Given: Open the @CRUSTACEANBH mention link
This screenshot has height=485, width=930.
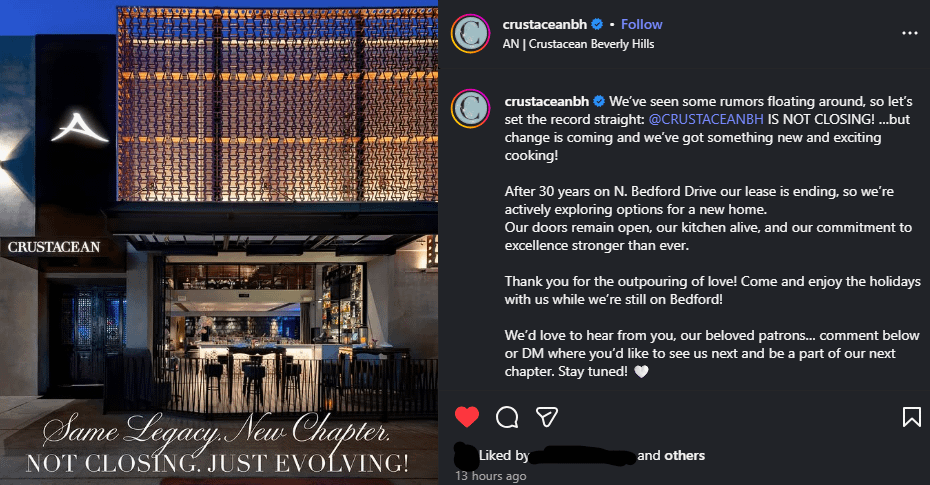Looking at the screenshot, I should pyautogui.click(x=706, y=119).
